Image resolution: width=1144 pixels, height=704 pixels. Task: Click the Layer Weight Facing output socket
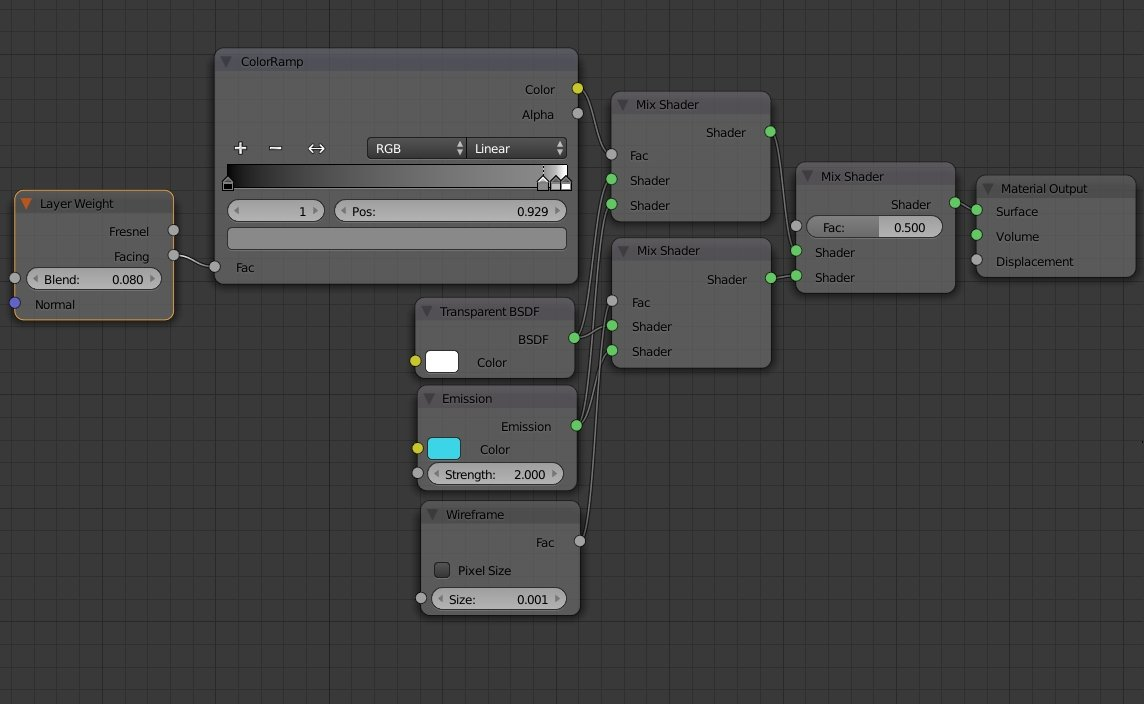(173, 256)
